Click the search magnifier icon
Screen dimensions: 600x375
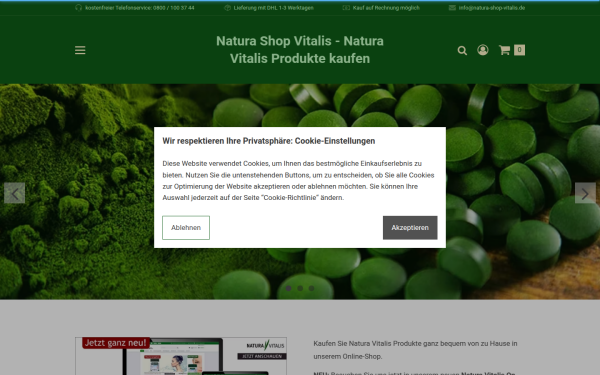coord(462,51)
